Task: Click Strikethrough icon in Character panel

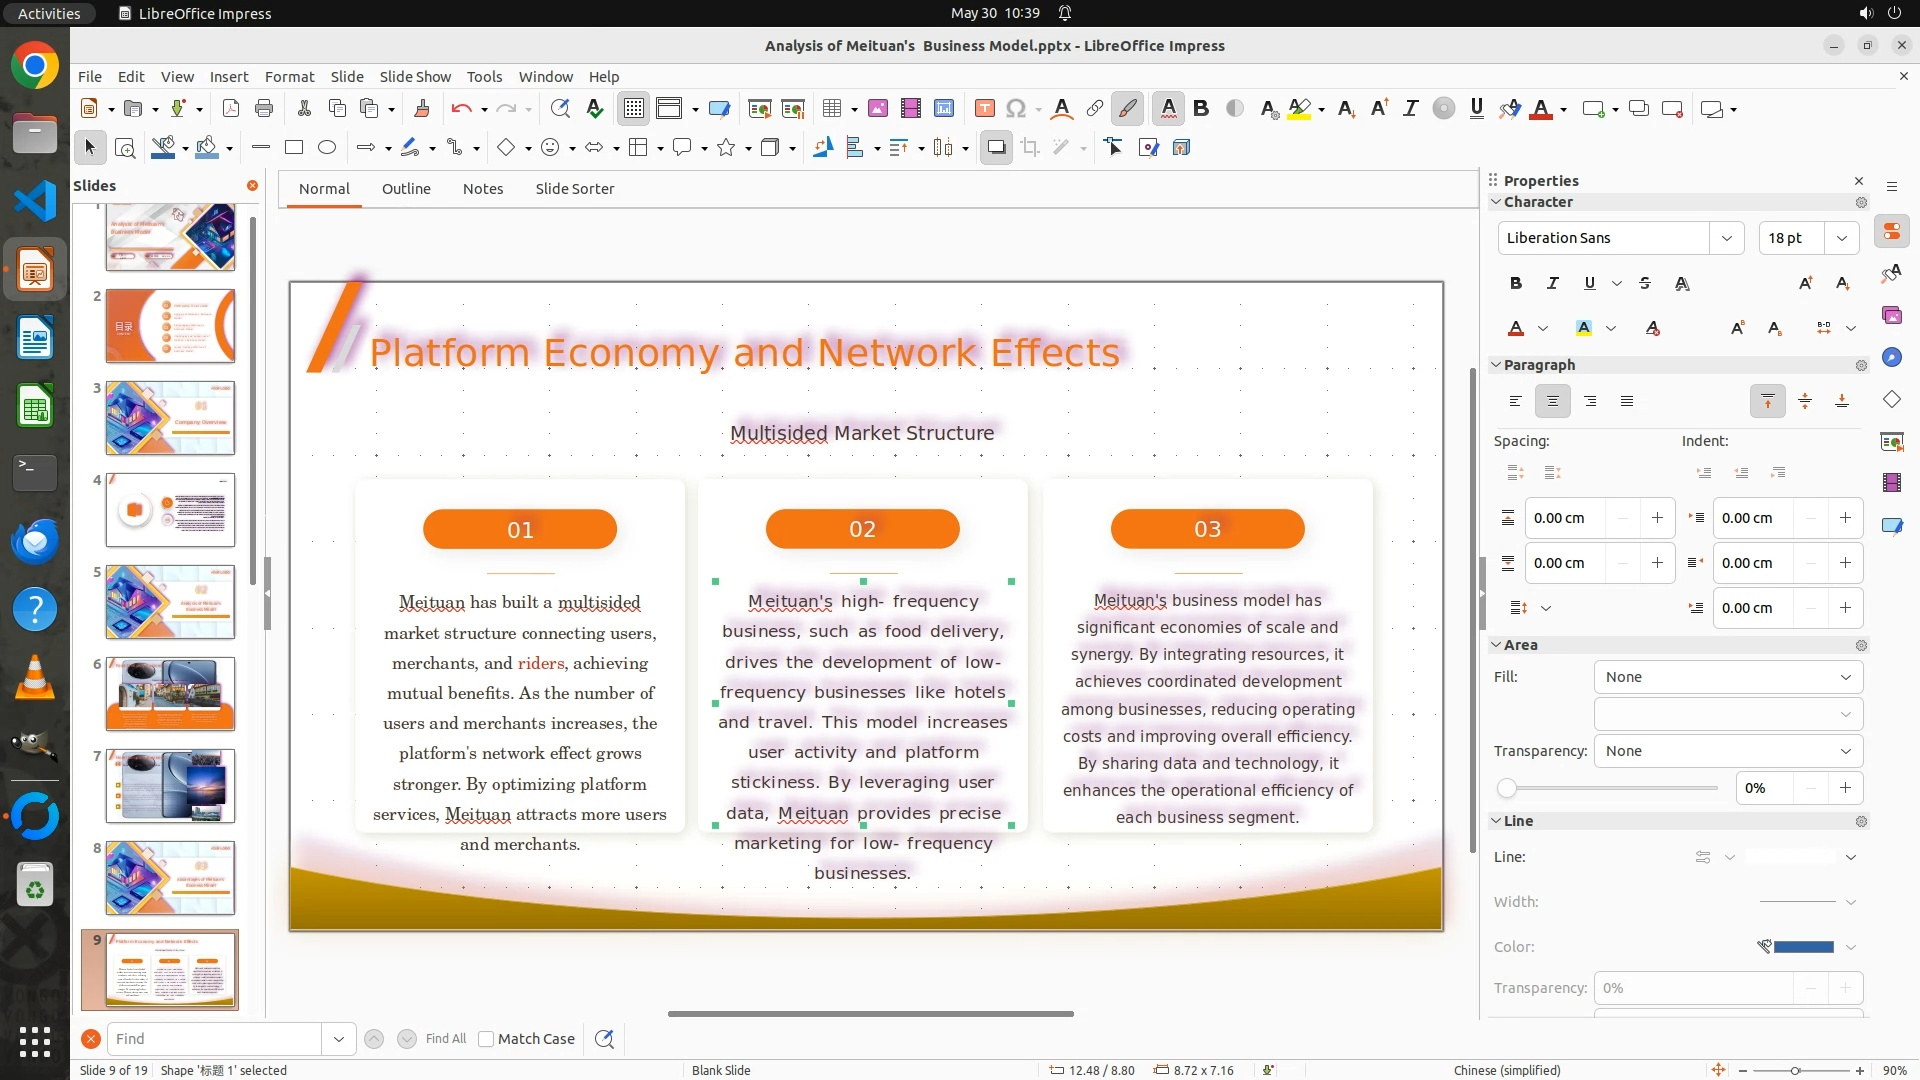Action: (1645, 284)
